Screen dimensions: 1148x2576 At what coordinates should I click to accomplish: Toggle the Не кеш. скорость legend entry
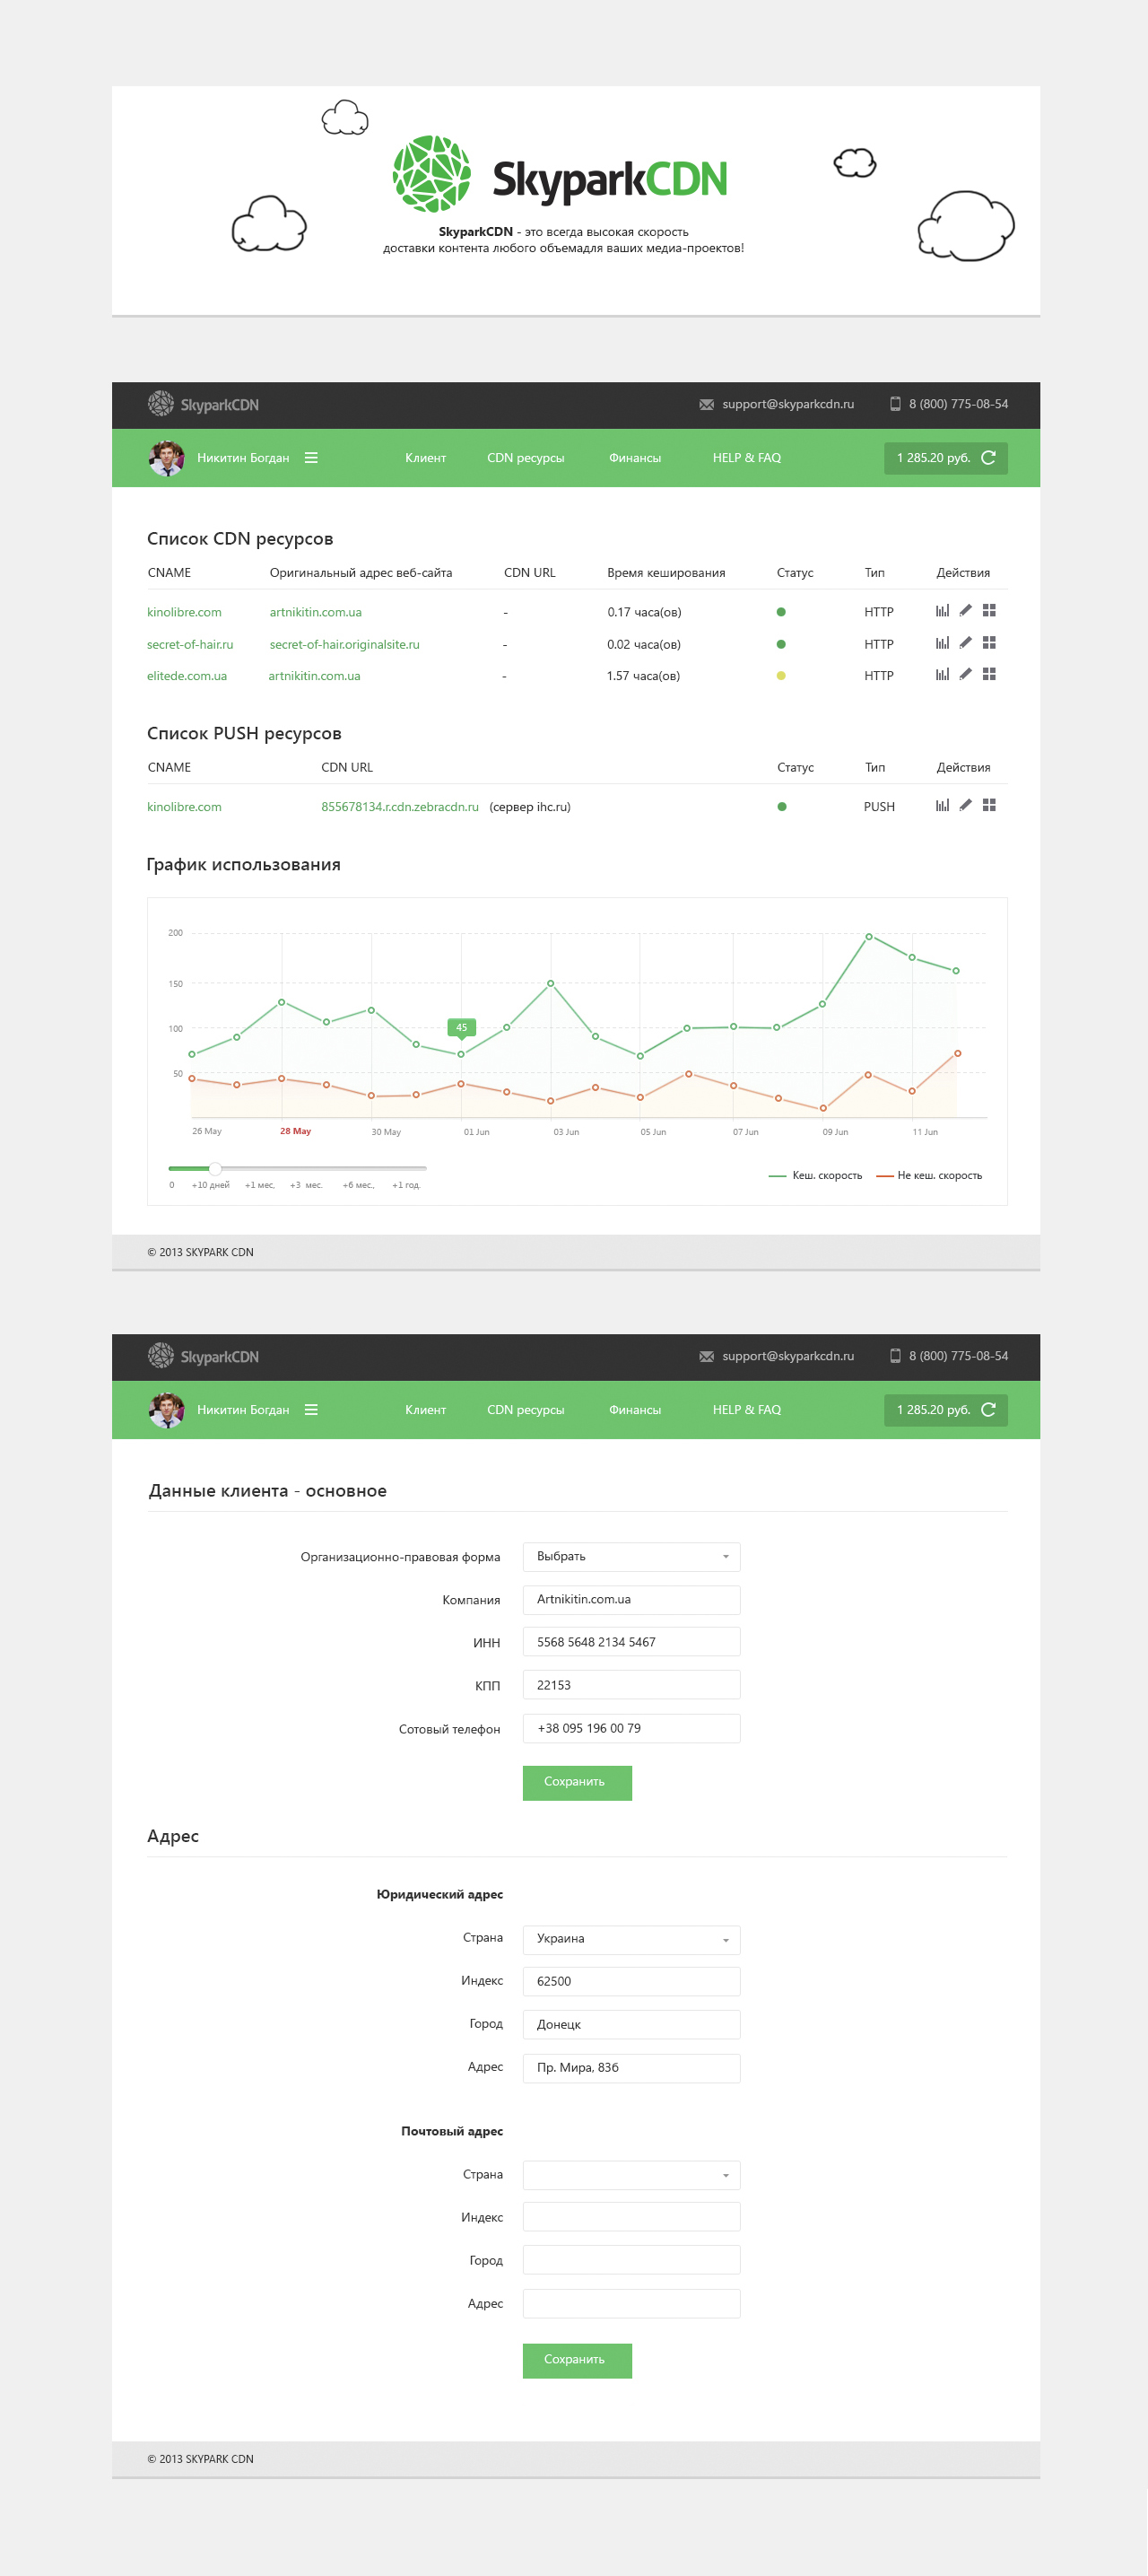(929, 1176)
